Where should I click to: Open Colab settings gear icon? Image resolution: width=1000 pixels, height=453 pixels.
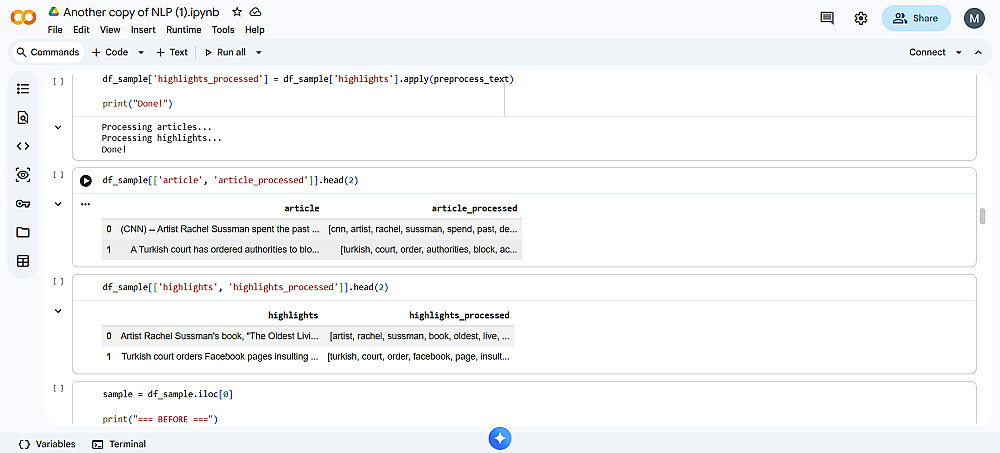(x=861, y=18)
